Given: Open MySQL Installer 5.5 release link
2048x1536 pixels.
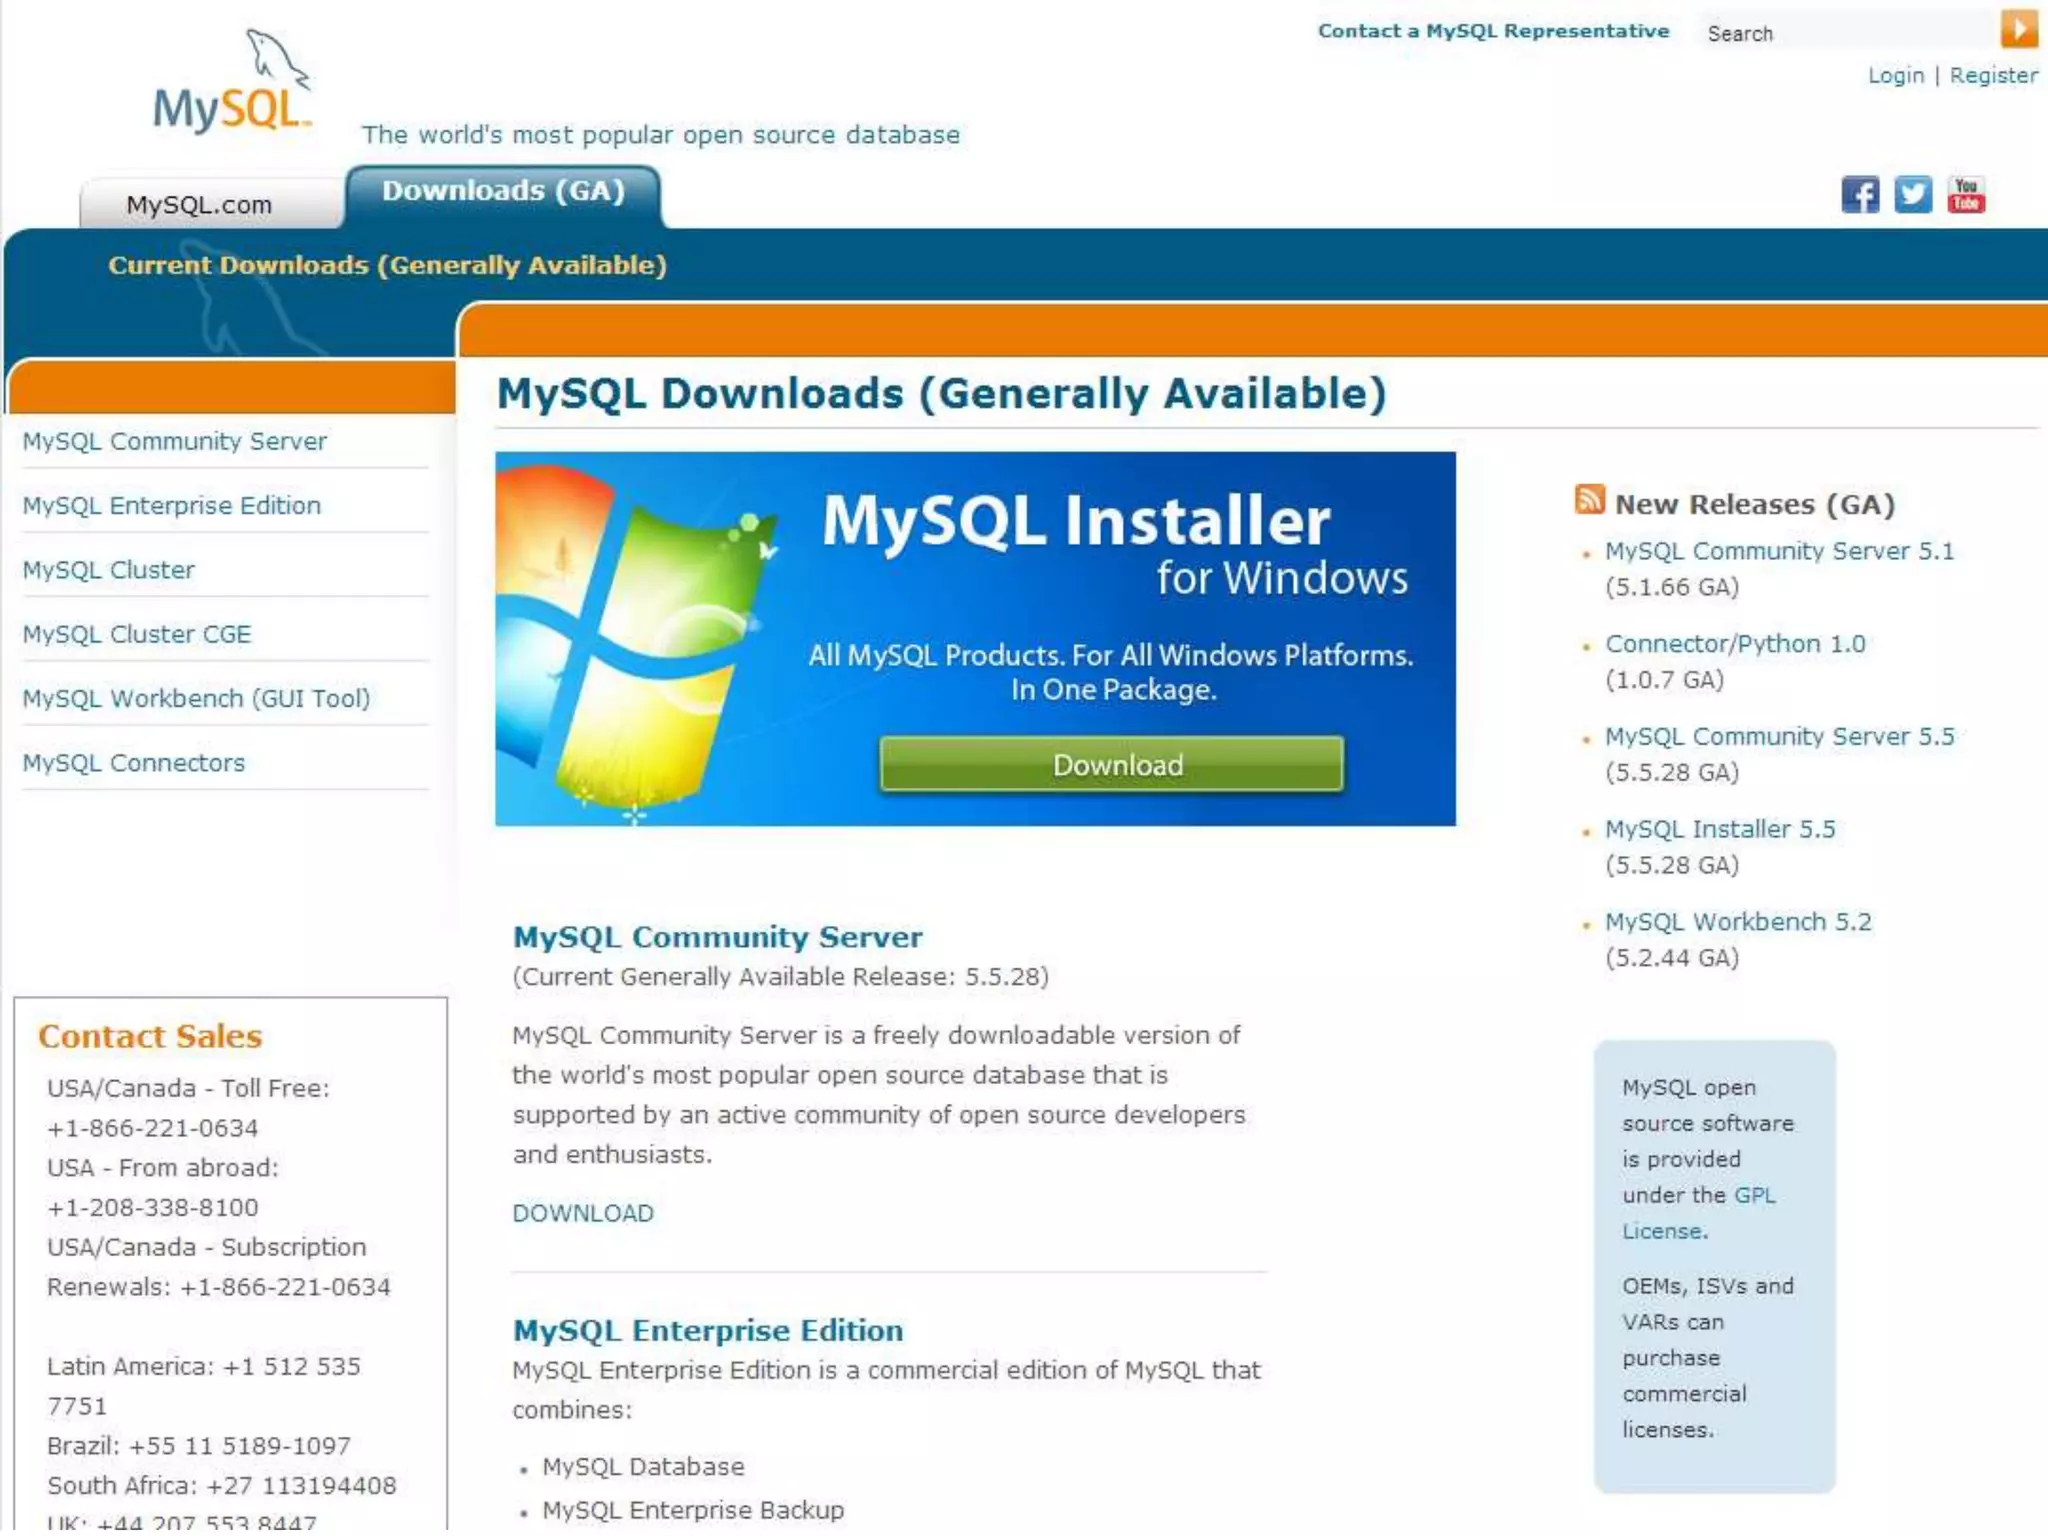Looking at the screenshot, I should pyautogui.click(x=1720, y=830).
